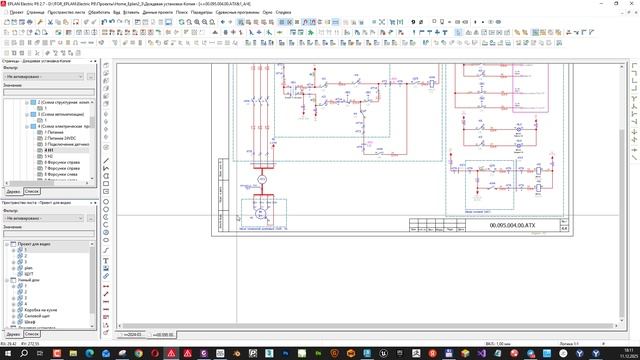Screen dimensions: 640x360
Task: Select the Line drawing tool
Action: (x=106, y=160)
